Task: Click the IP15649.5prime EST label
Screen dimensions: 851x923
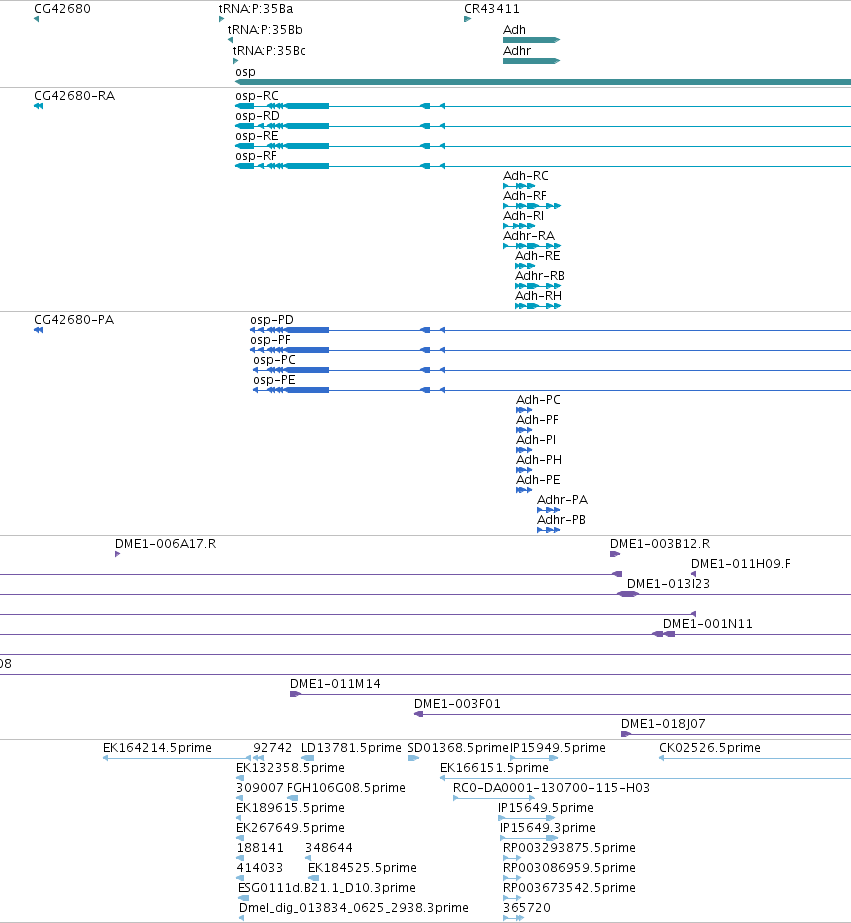Action: pos(546,808)
